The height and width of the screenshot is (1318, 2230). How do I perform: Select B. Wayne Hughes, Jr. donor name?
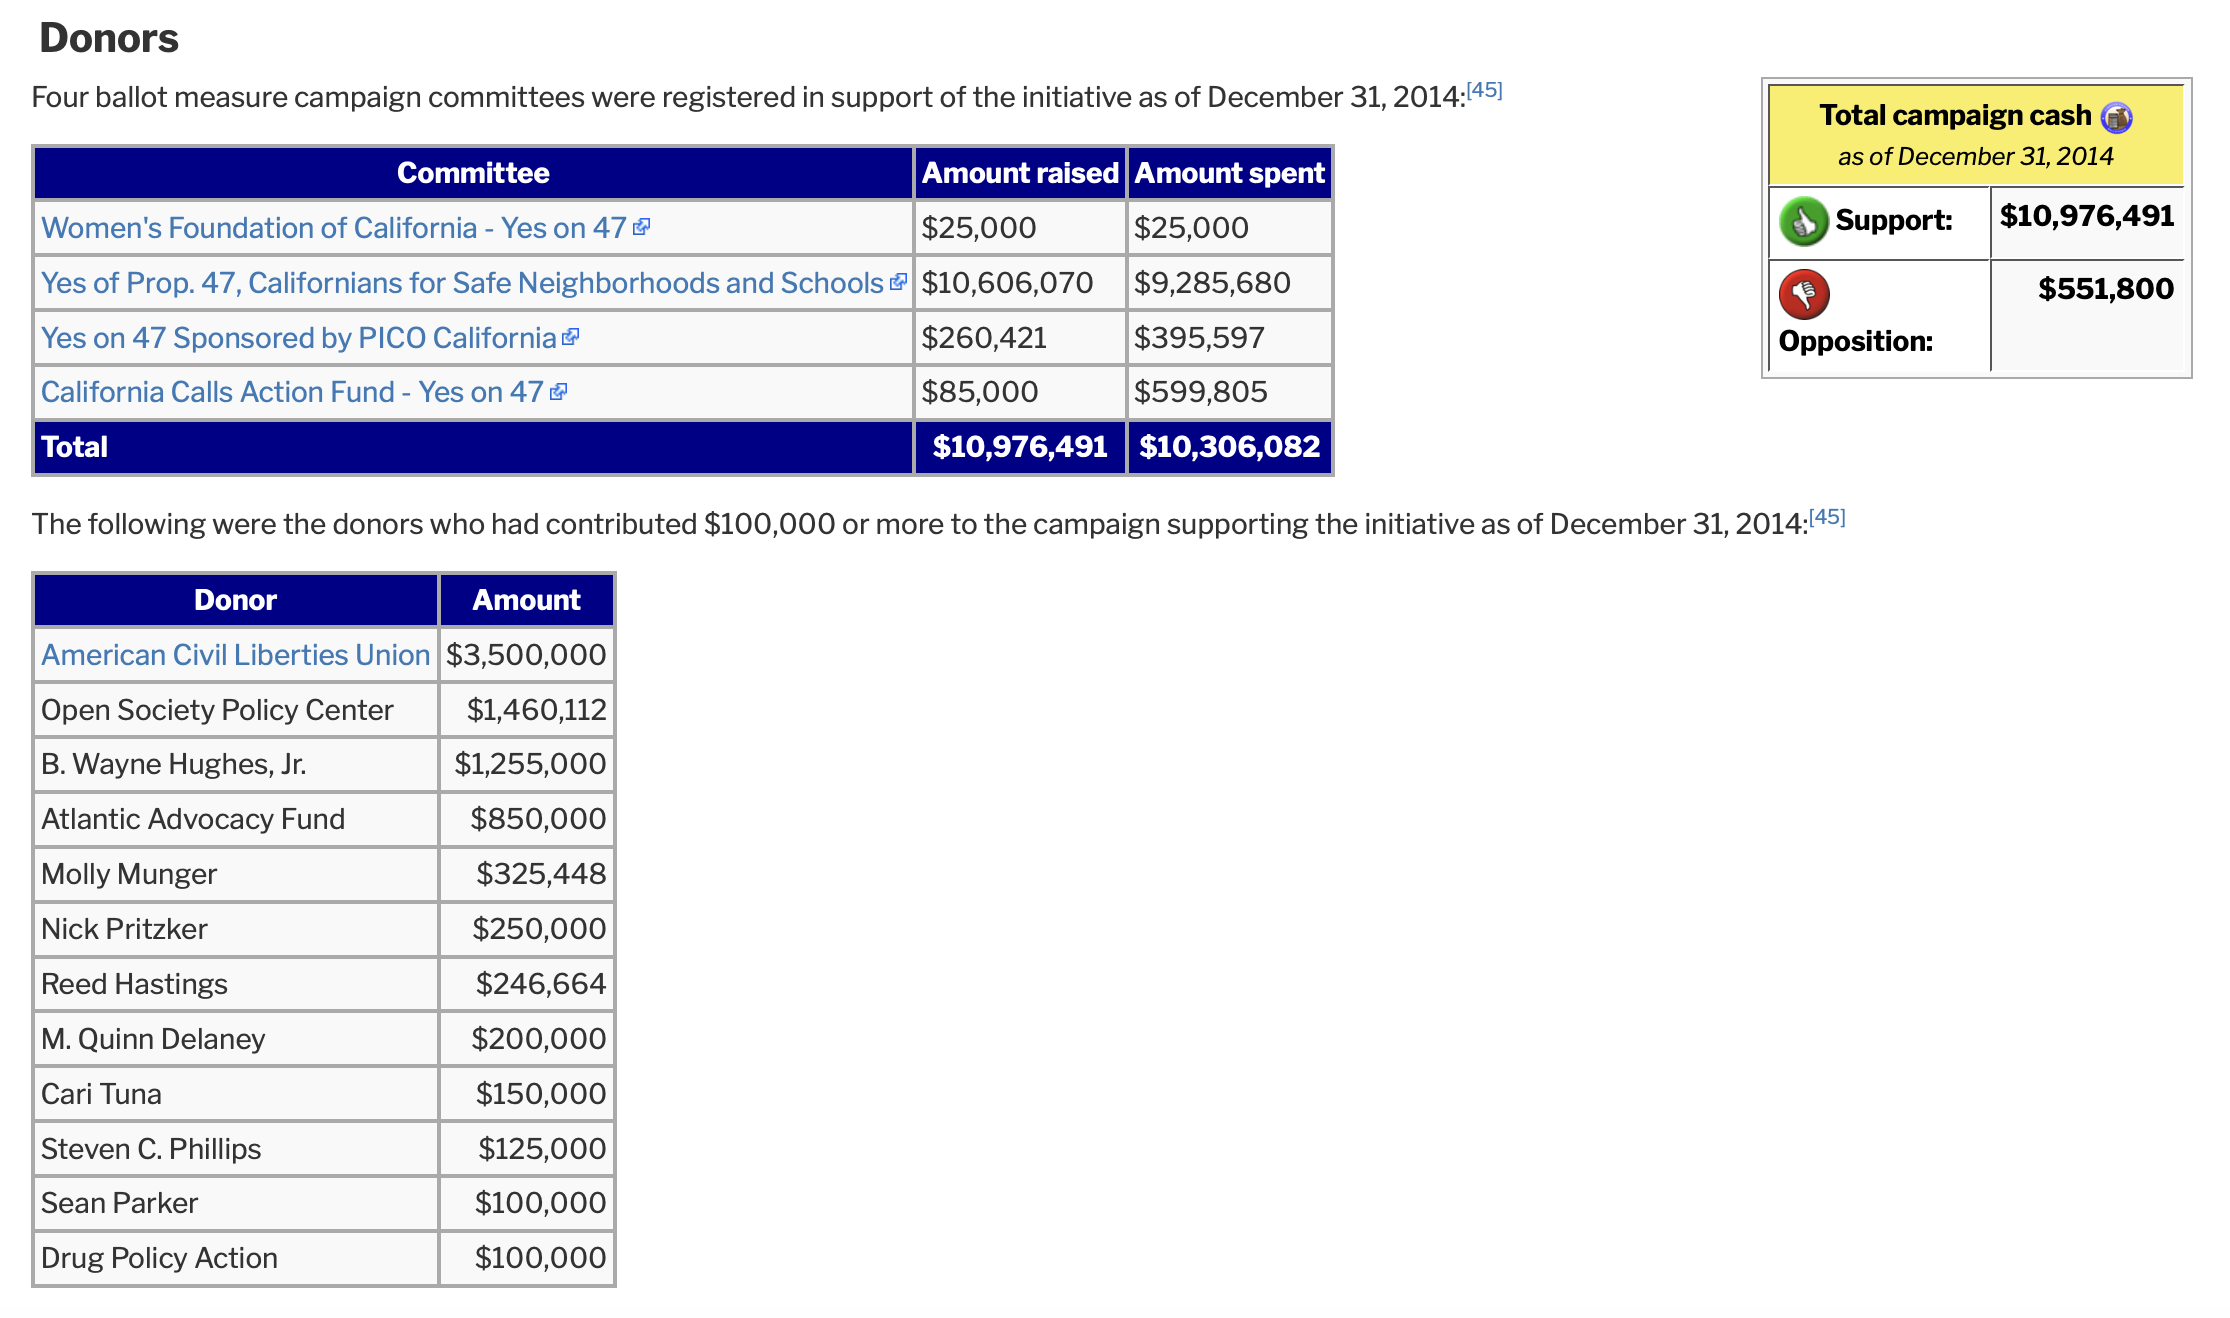[x=173, y=764]
